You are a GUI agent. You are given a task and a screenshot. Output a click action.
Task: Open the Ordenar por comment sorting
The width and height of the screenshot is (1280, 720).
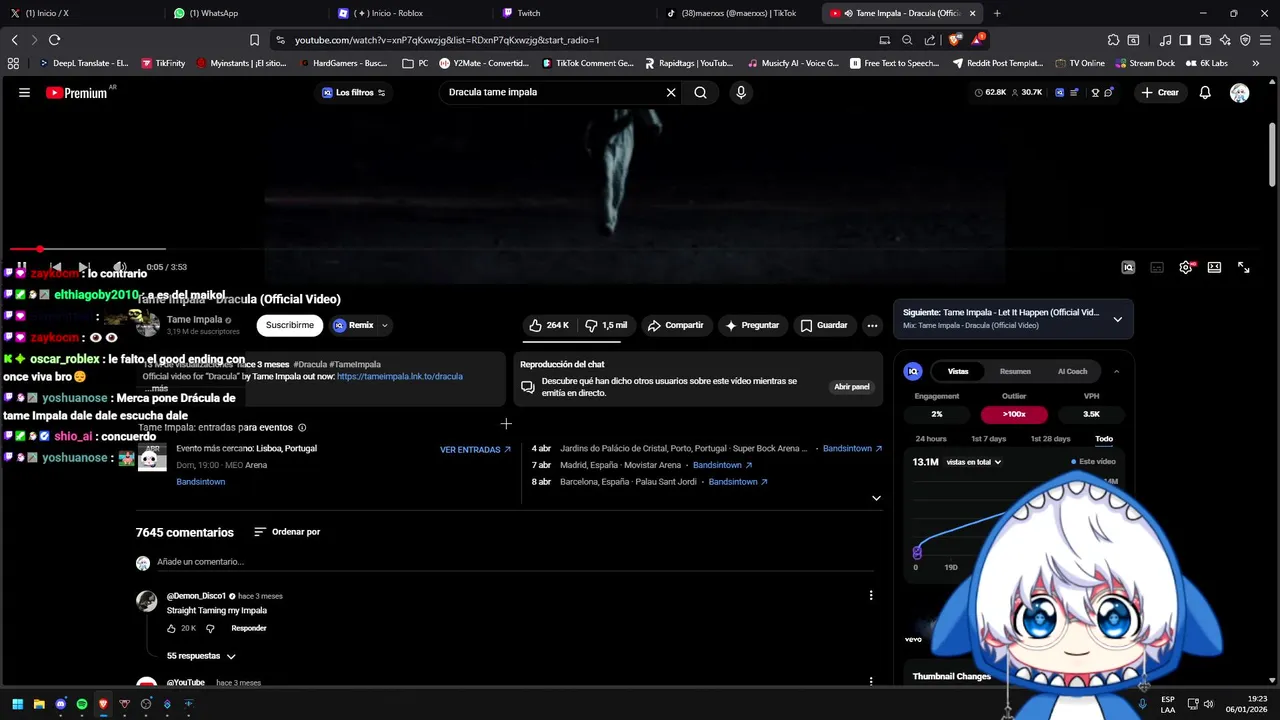click(287, 532)
